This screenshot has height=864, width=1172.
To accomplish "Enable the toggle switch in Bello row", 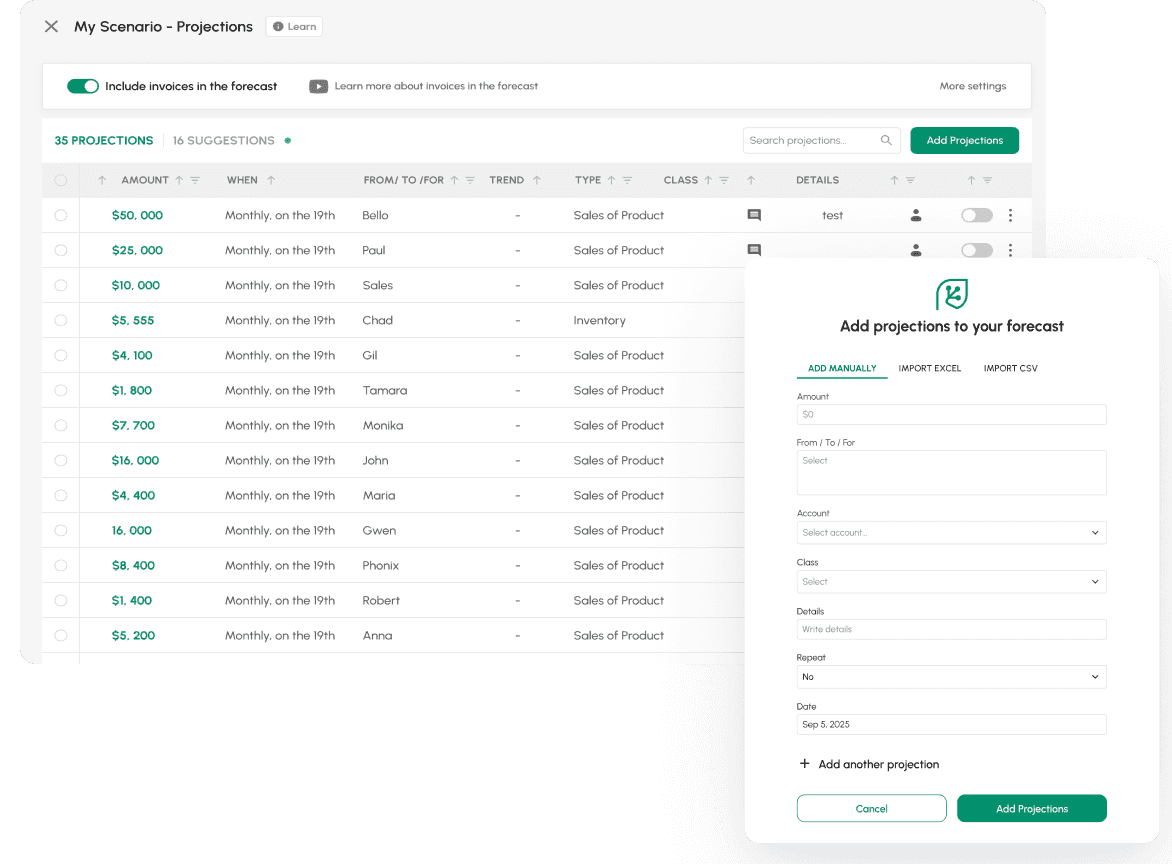I will (976, 215).
